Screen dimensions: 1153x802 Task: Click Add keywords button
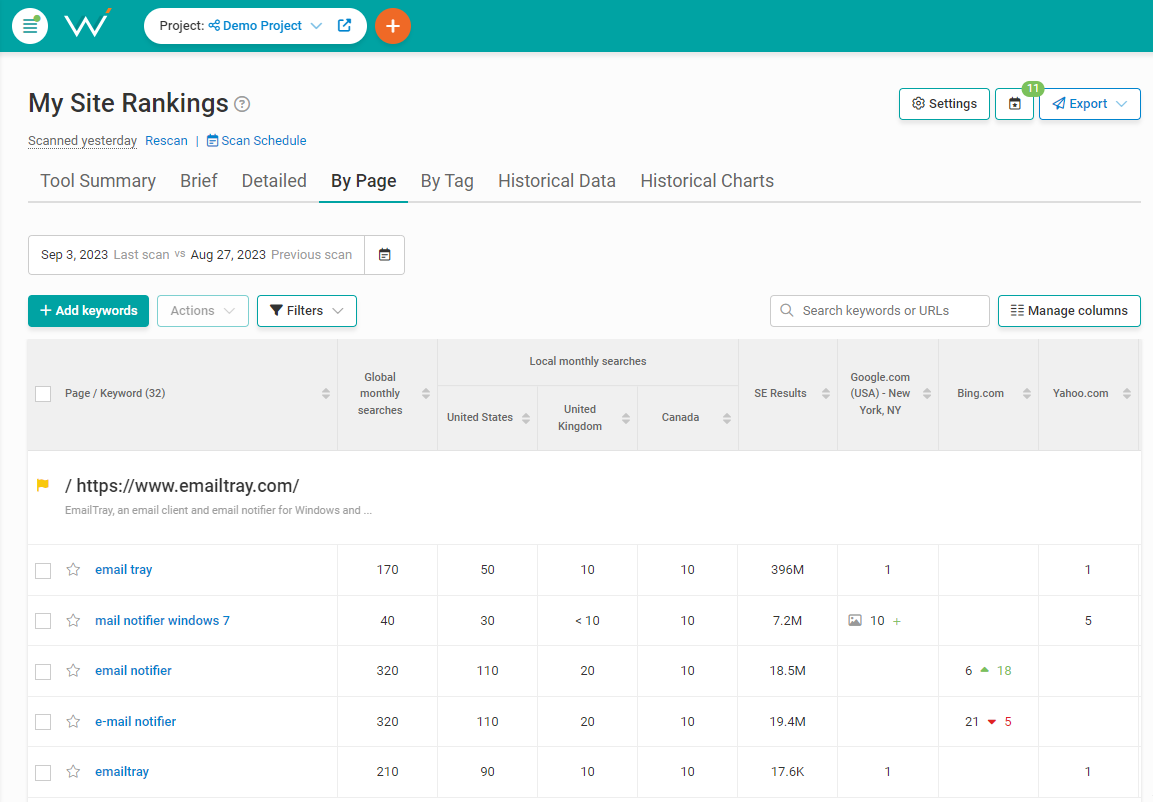tap(88, 311)
